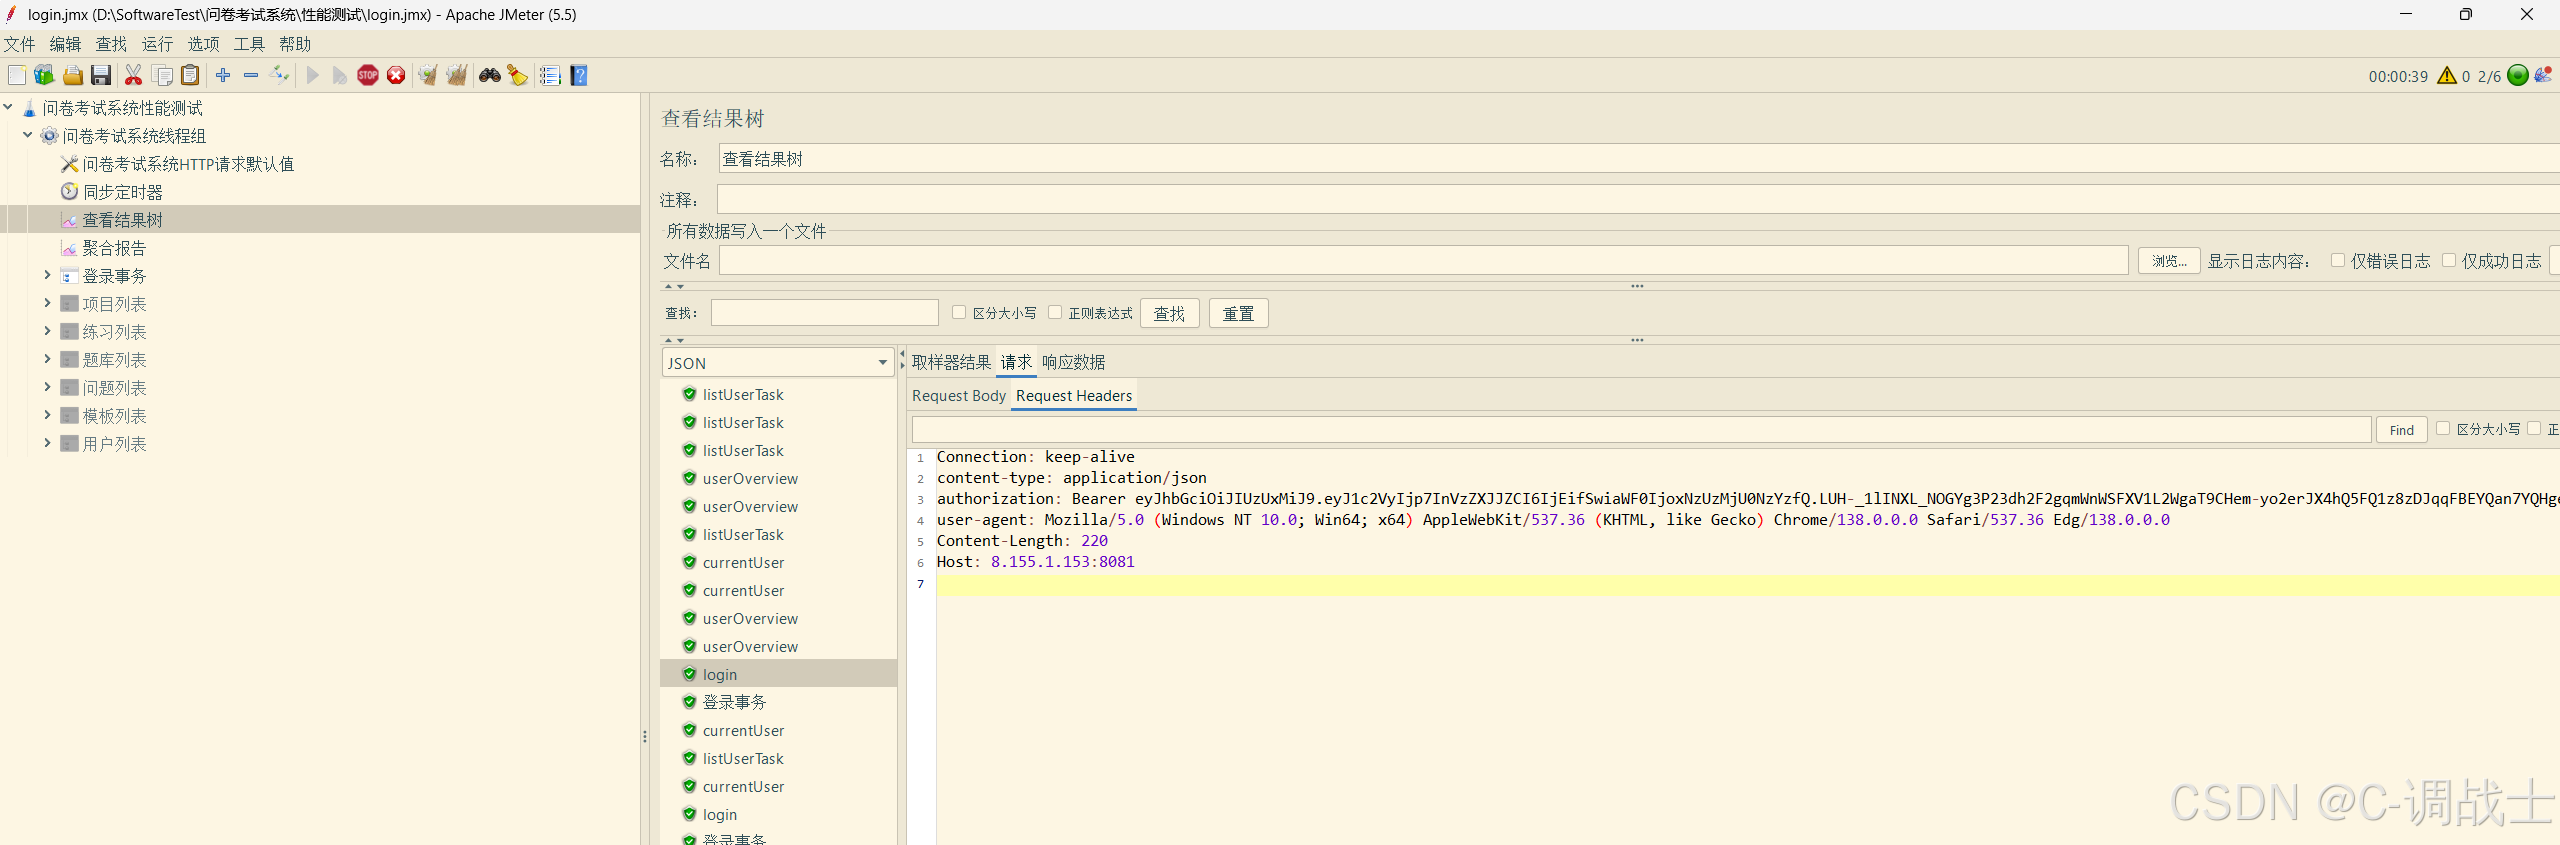Expand the 问题列表 tree node
The image size is (2560, 845).
coord(47,387)
